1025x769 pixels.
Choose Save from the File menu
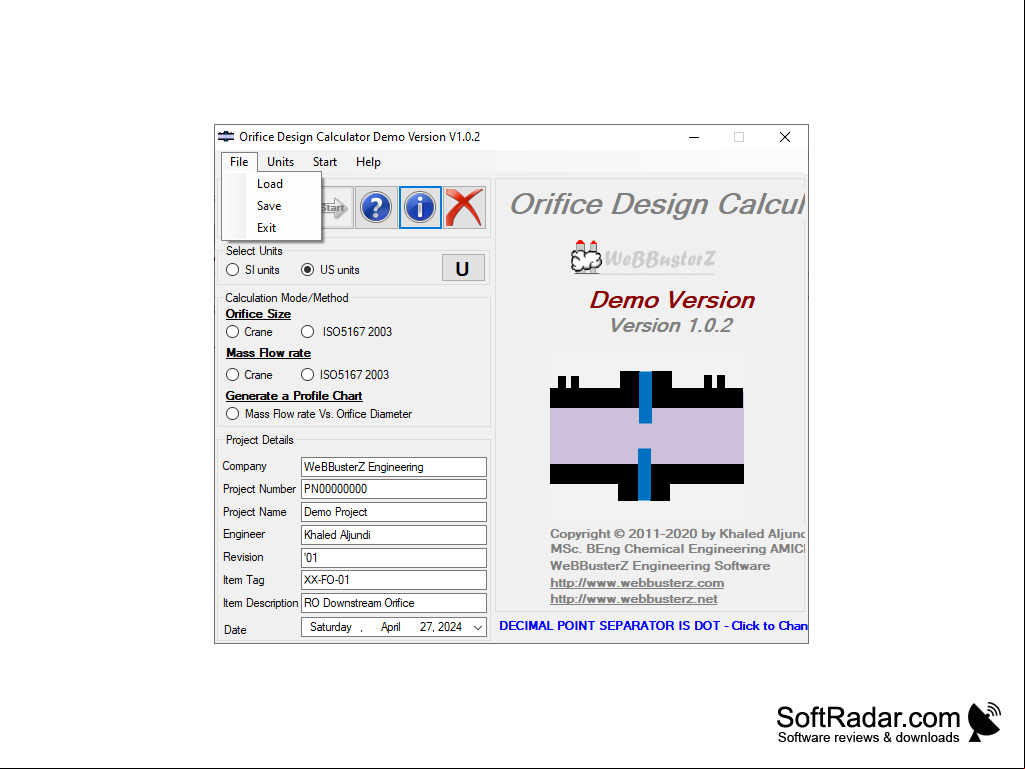coord(271,206)
